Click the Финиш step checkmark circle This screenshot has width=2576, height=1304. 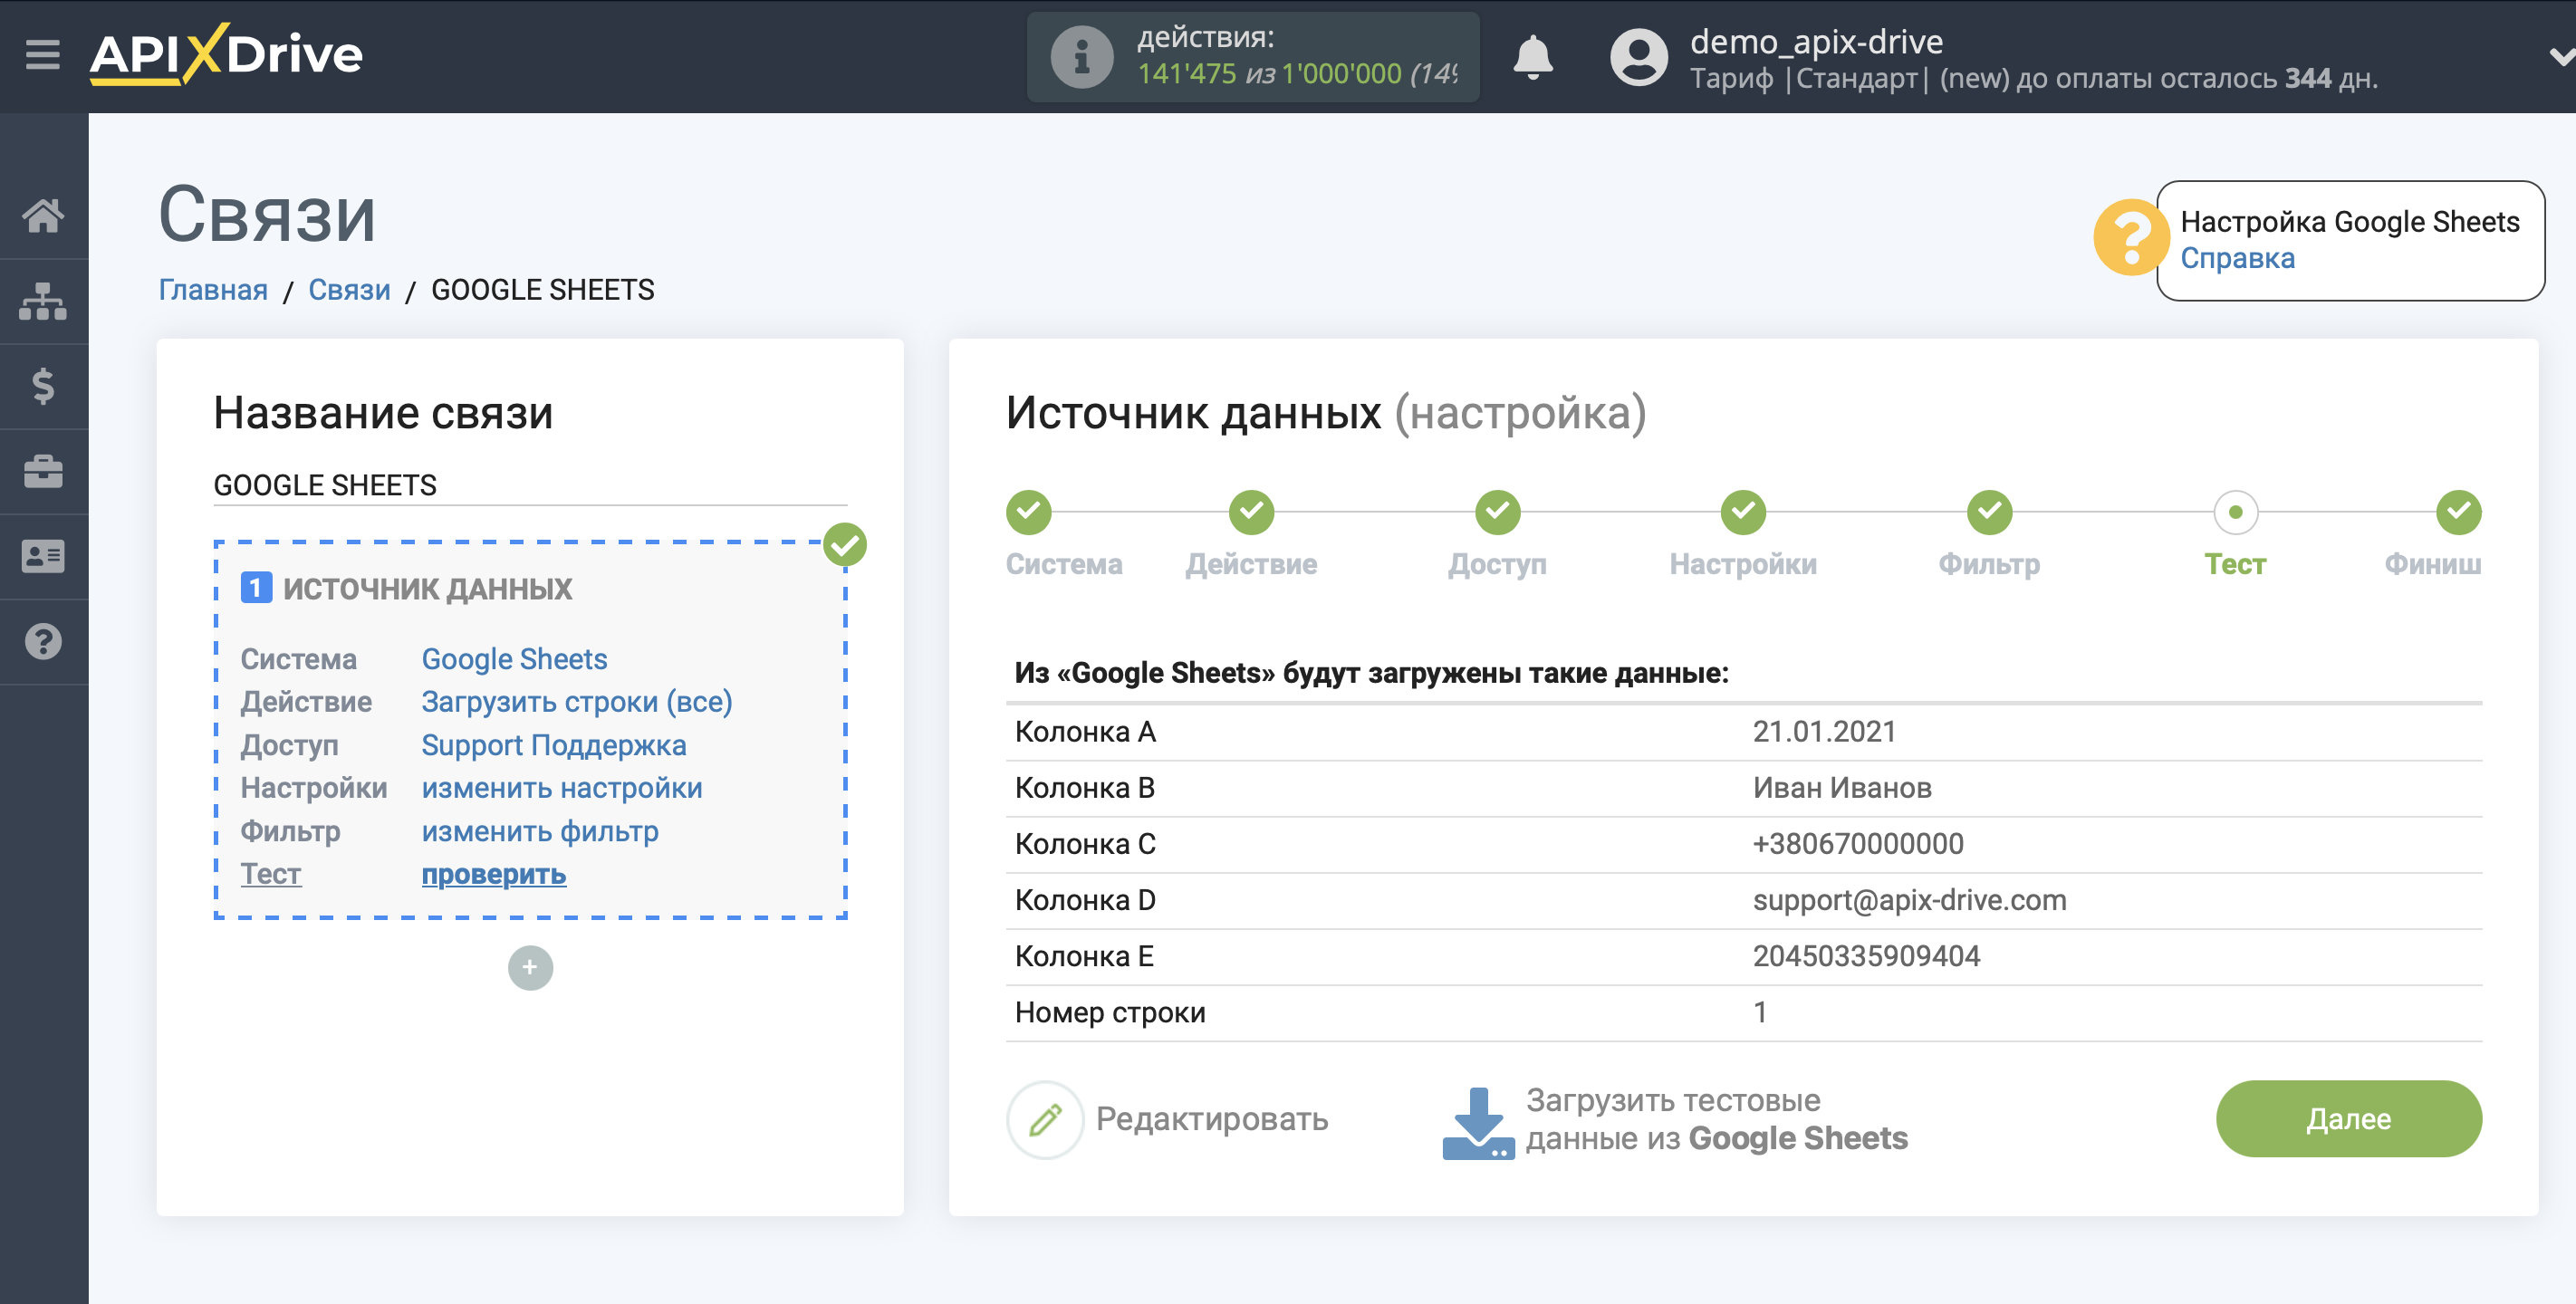pyautogui.click(x=2458, y=512)
